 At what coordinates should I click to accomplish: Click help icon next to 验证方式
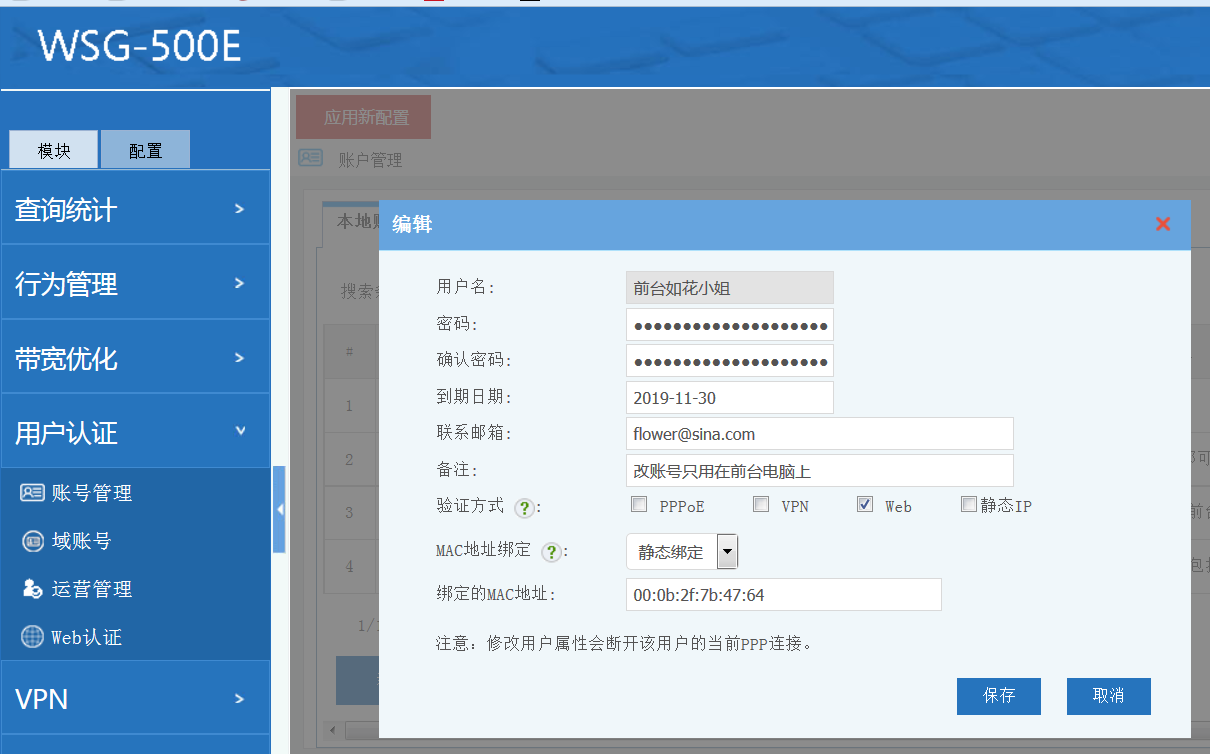[x=523, y=508]
